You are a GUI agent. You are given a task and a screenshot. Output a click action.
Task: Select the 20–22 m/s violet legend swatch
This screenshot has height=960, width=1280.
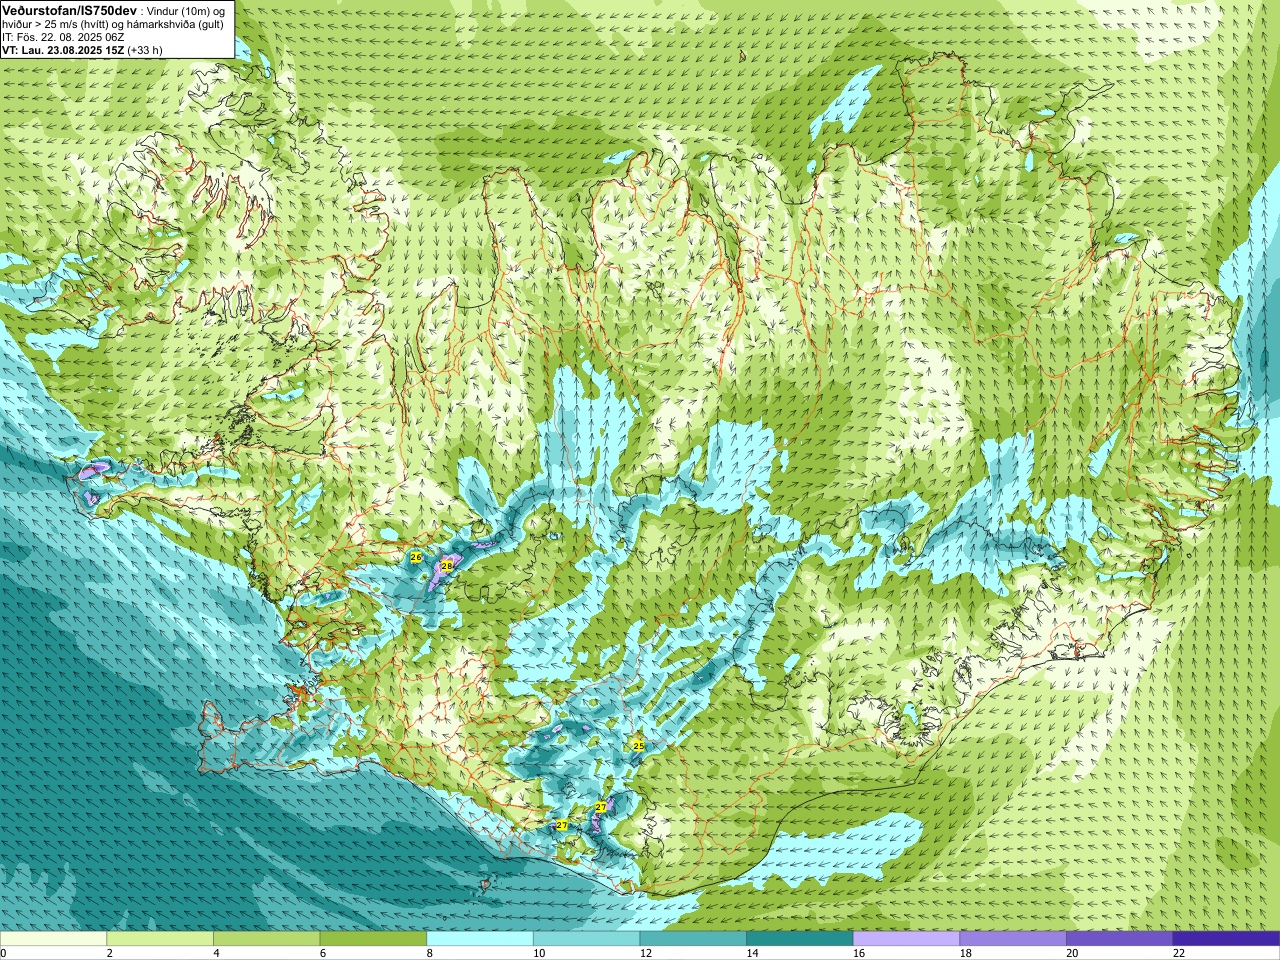pos(1120,939)
